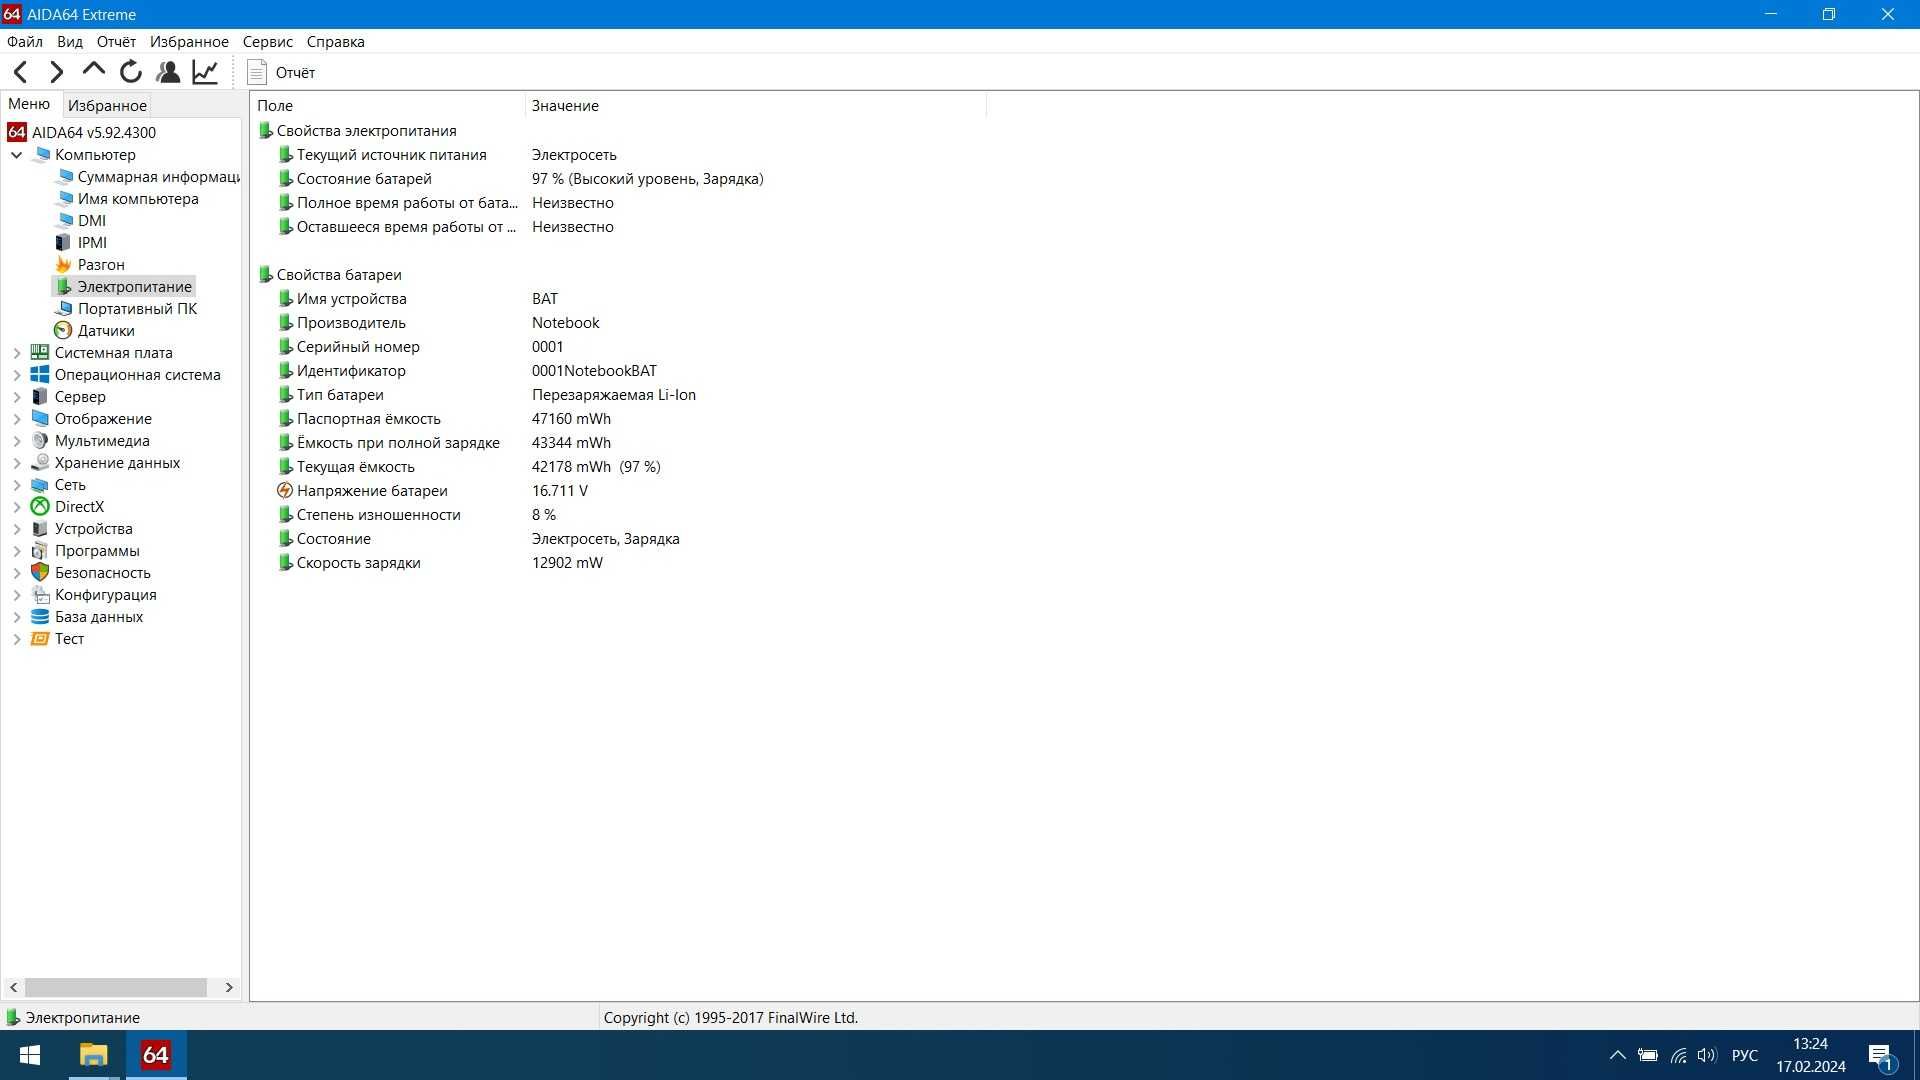Click the sidebar horizontal scrollbar thumb
Image resolution: width=1920 pixels, height=1080 pixels.
coord(116,987)
